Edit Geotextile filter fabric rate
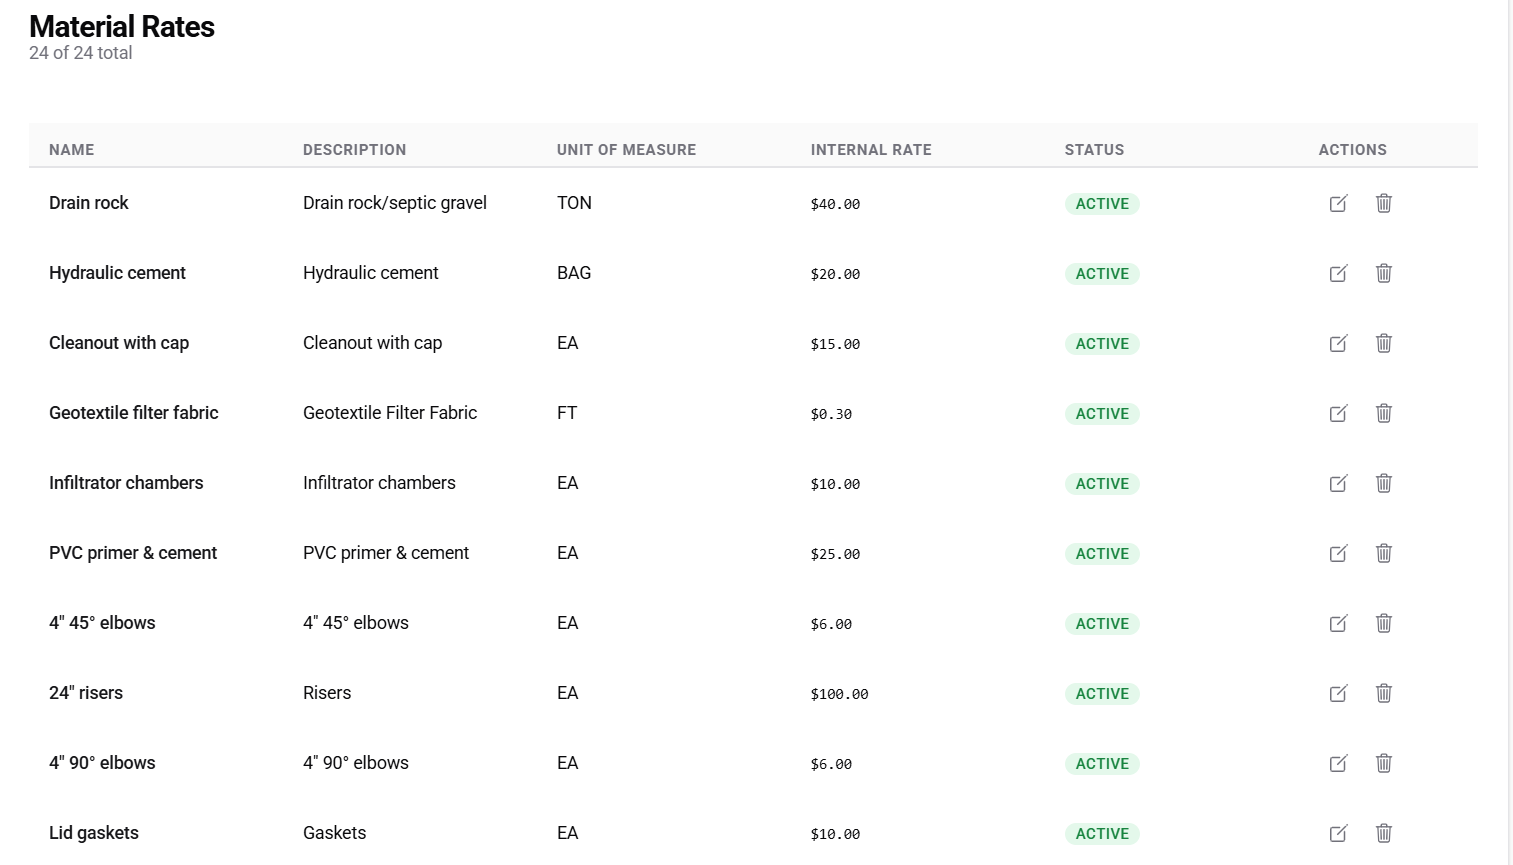The height and width of the screenshot is (865, 1513). click(1338, 413)
